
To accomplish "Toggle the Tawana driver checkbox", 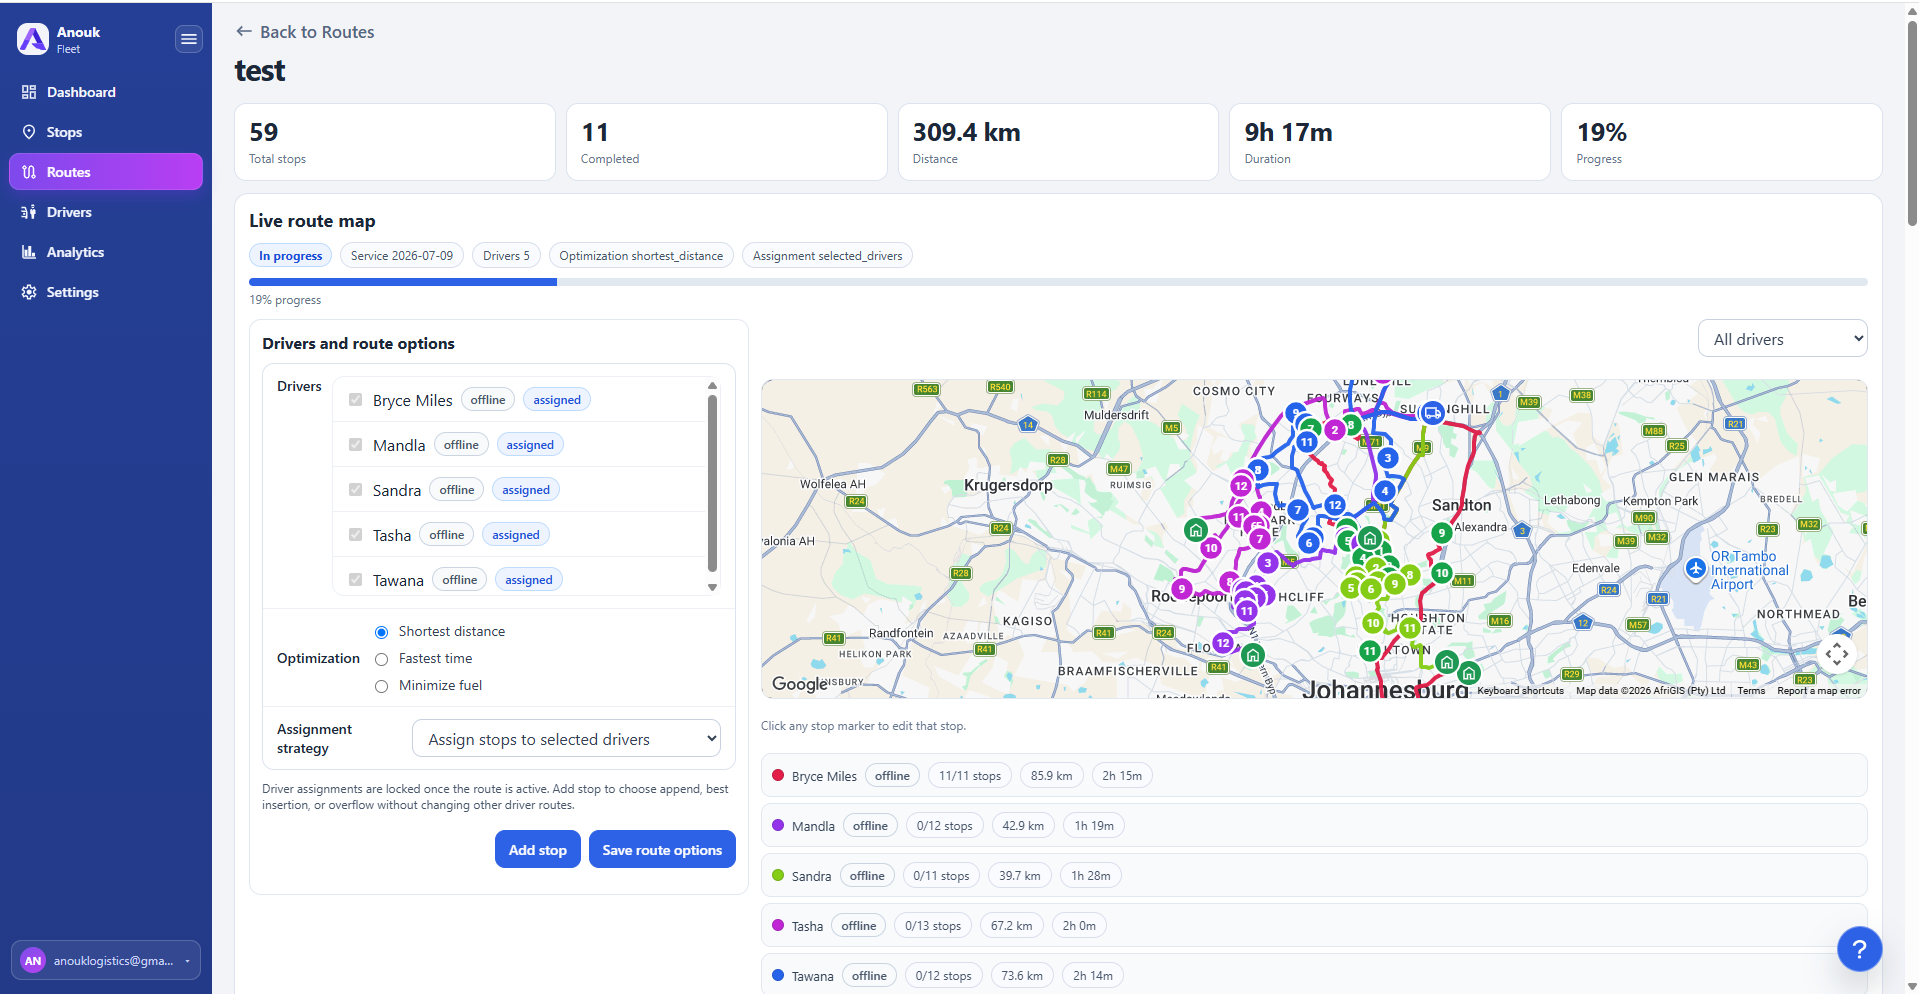I will tap(355, 580).
